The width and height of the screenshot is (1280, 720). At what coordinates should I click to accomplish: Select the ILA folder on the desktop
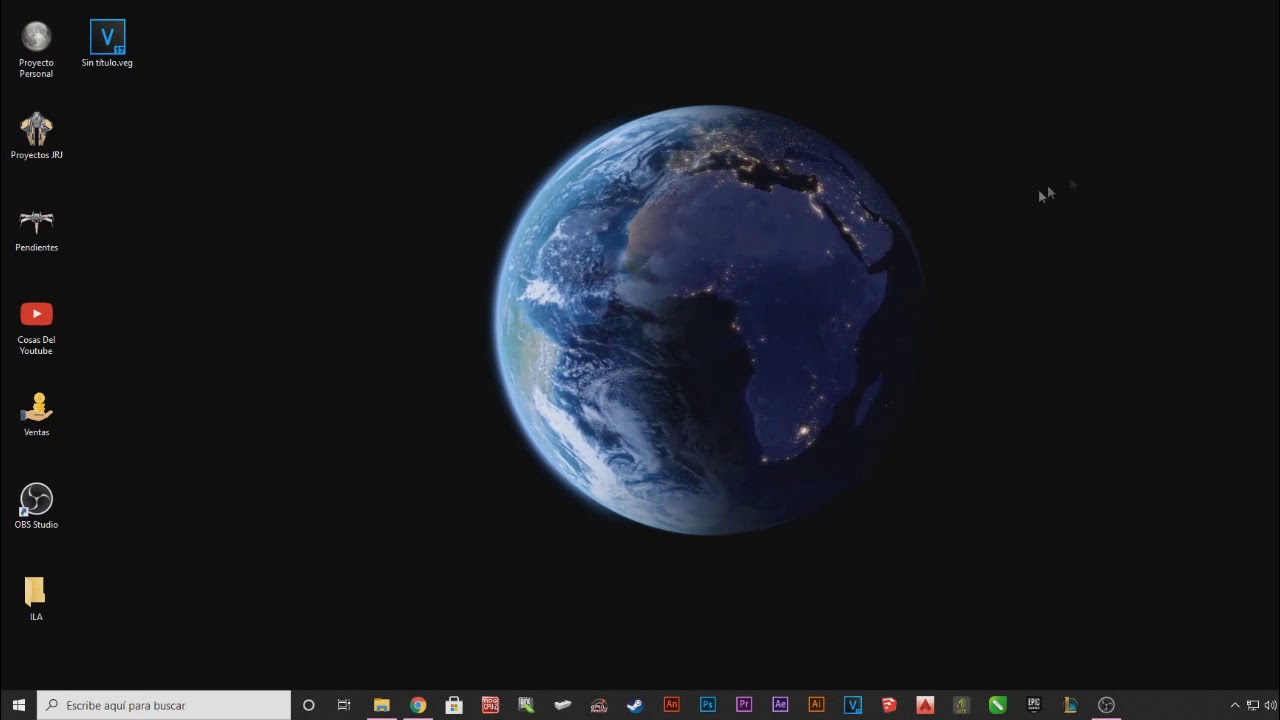(36, 599)
